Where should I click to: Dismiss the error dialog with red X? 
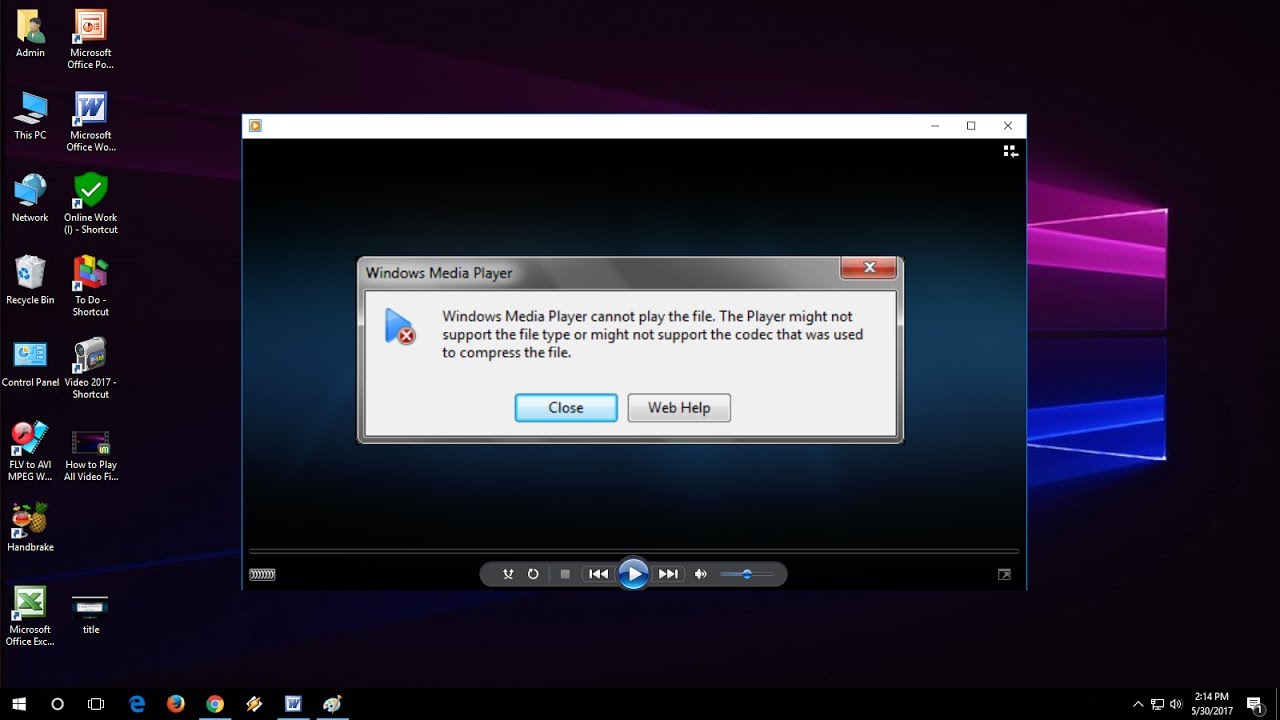(x=869, y=267)
